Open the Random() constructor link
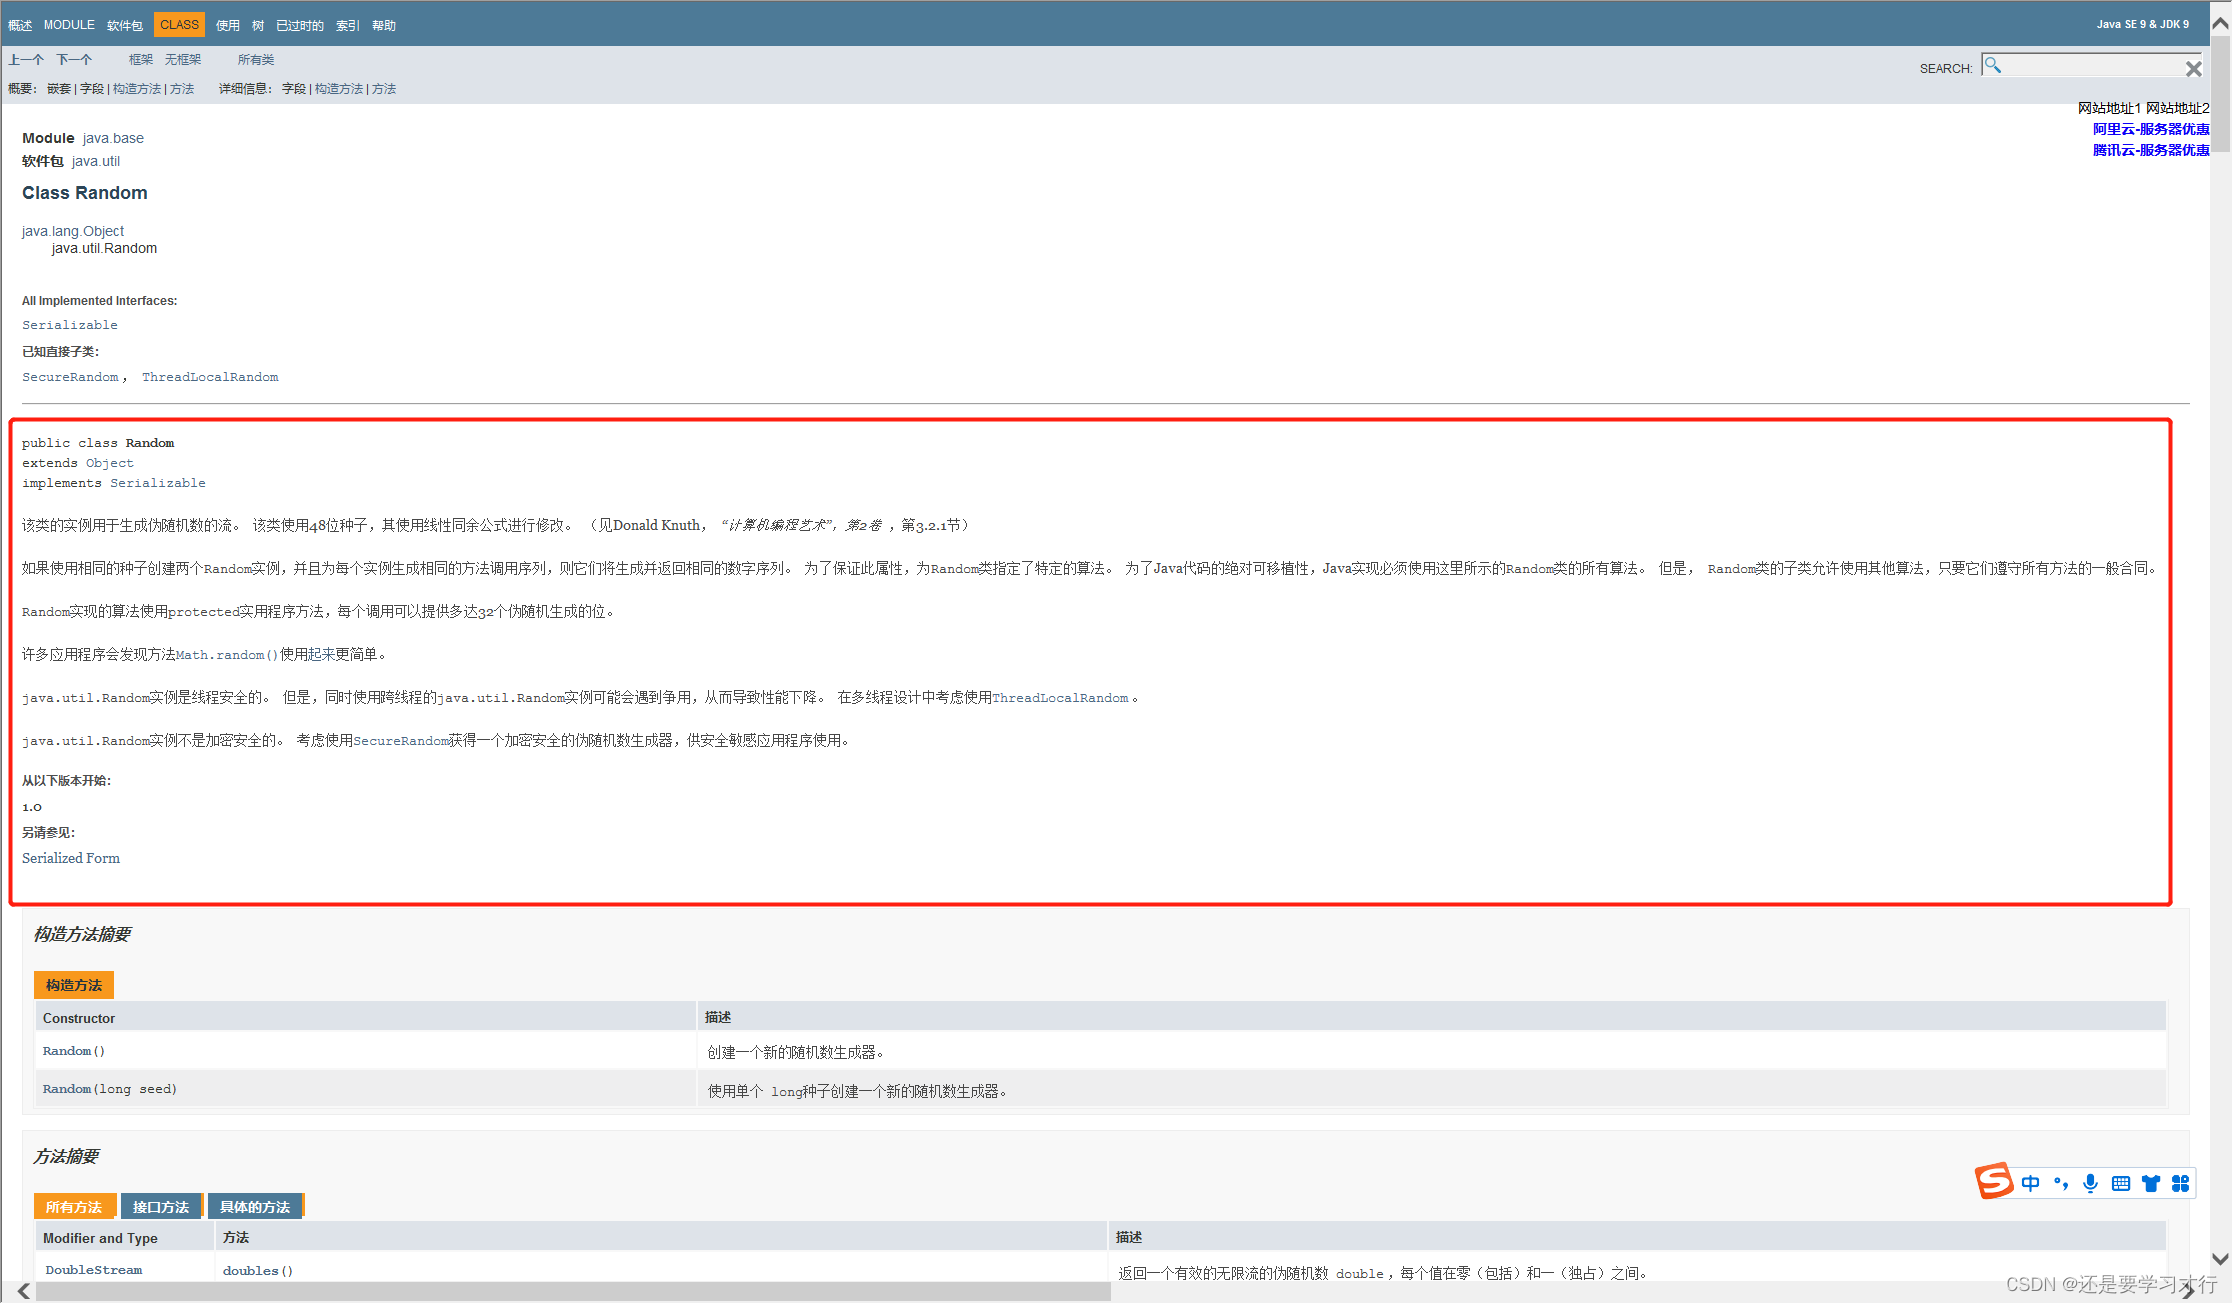The height and width of the screenshot is (1304, 2233). click(x=74, y=1051)
